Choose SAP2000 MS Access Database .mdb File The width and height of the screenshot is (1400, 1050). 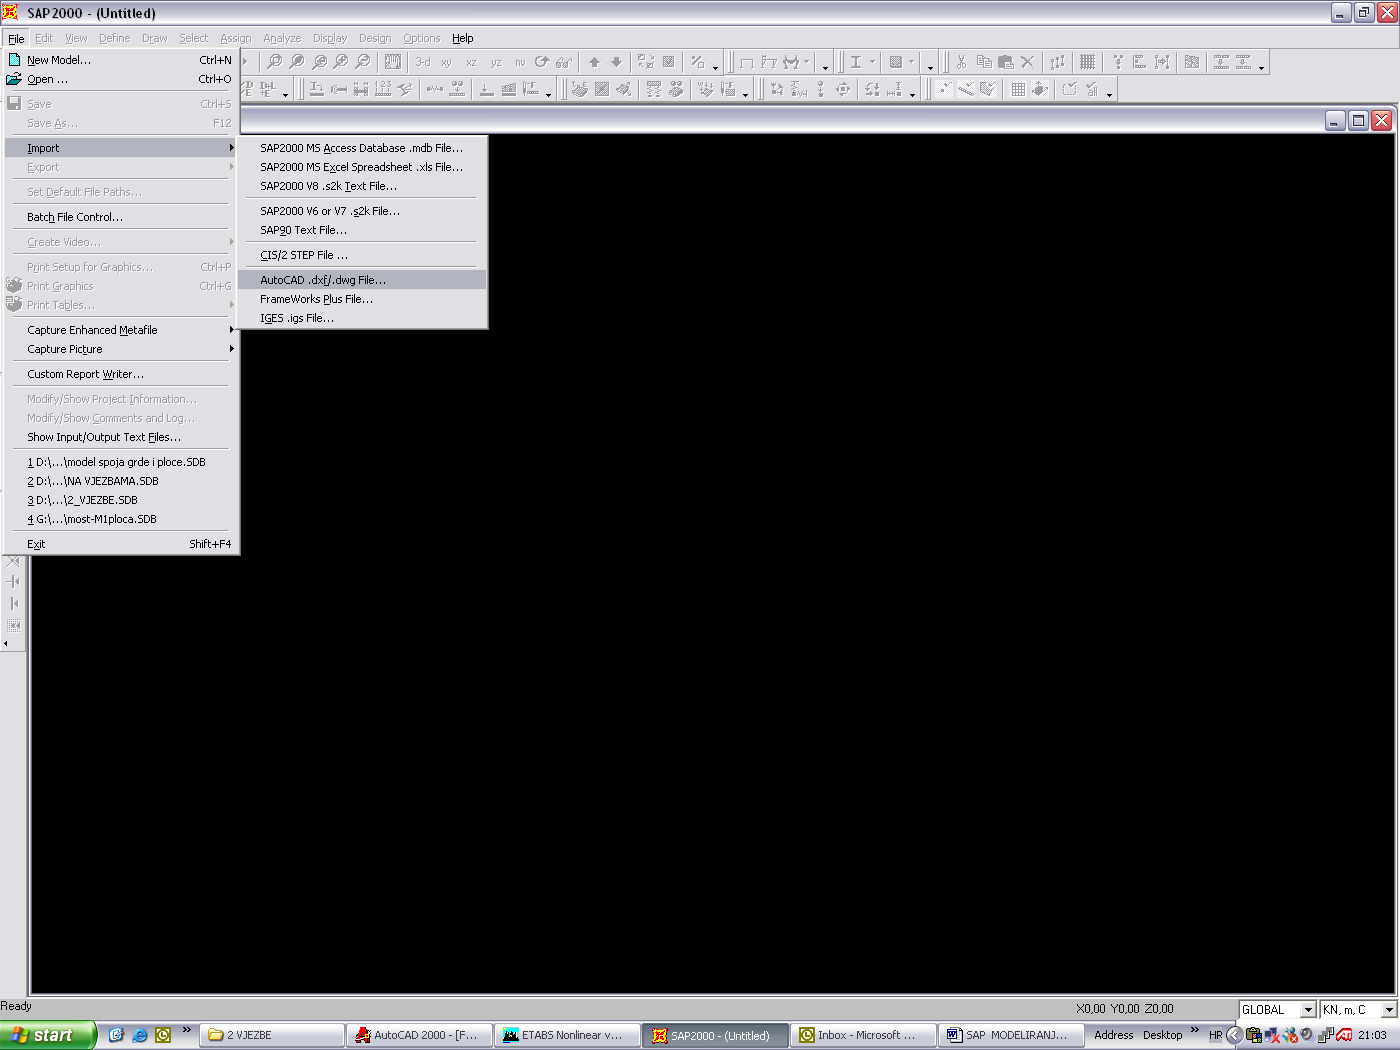coord(362,148)
